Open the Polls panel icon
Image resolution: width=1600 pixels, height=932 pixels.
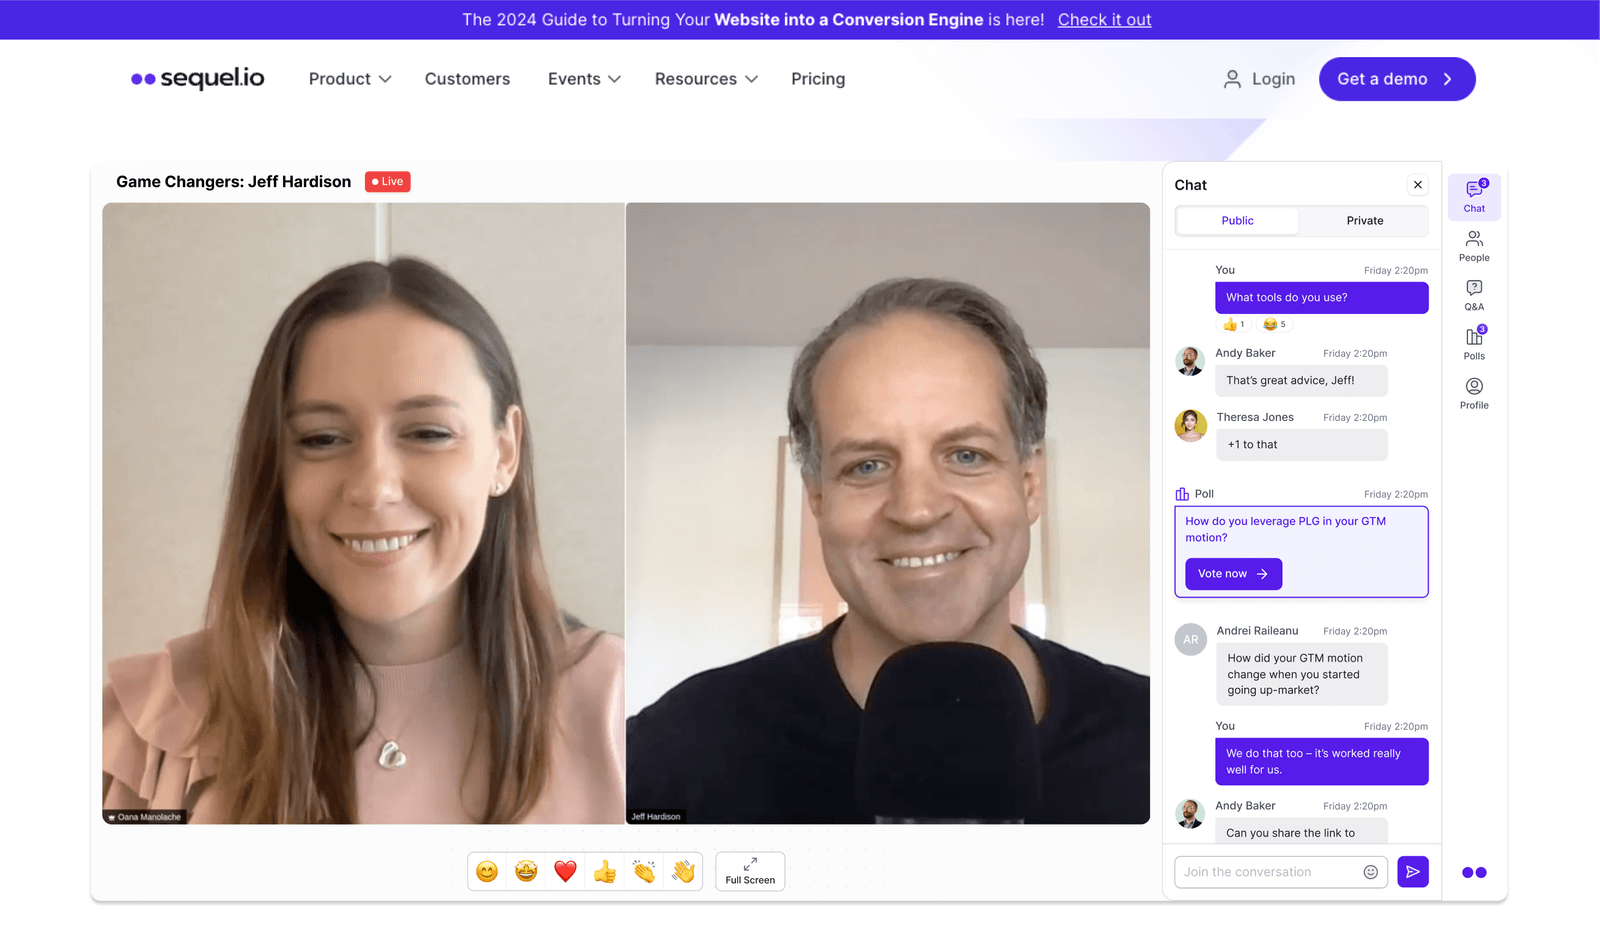tap(1474, 343)
